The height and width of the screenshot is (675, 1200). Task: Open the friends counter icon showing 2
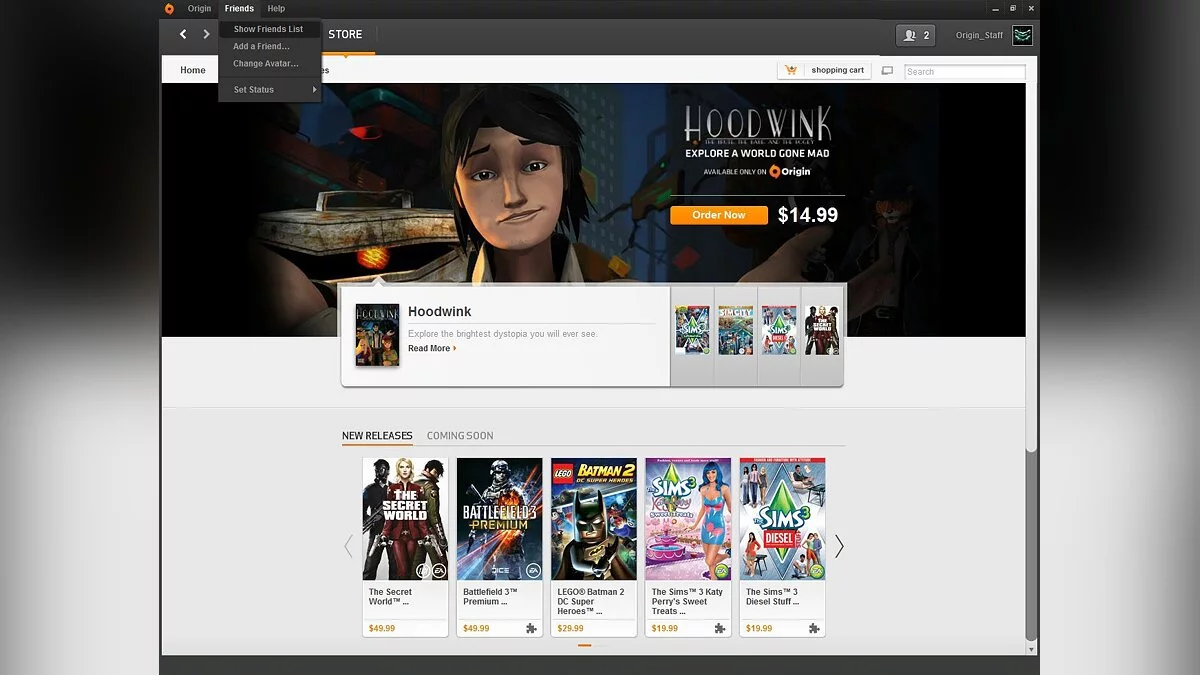pos(916,35)
